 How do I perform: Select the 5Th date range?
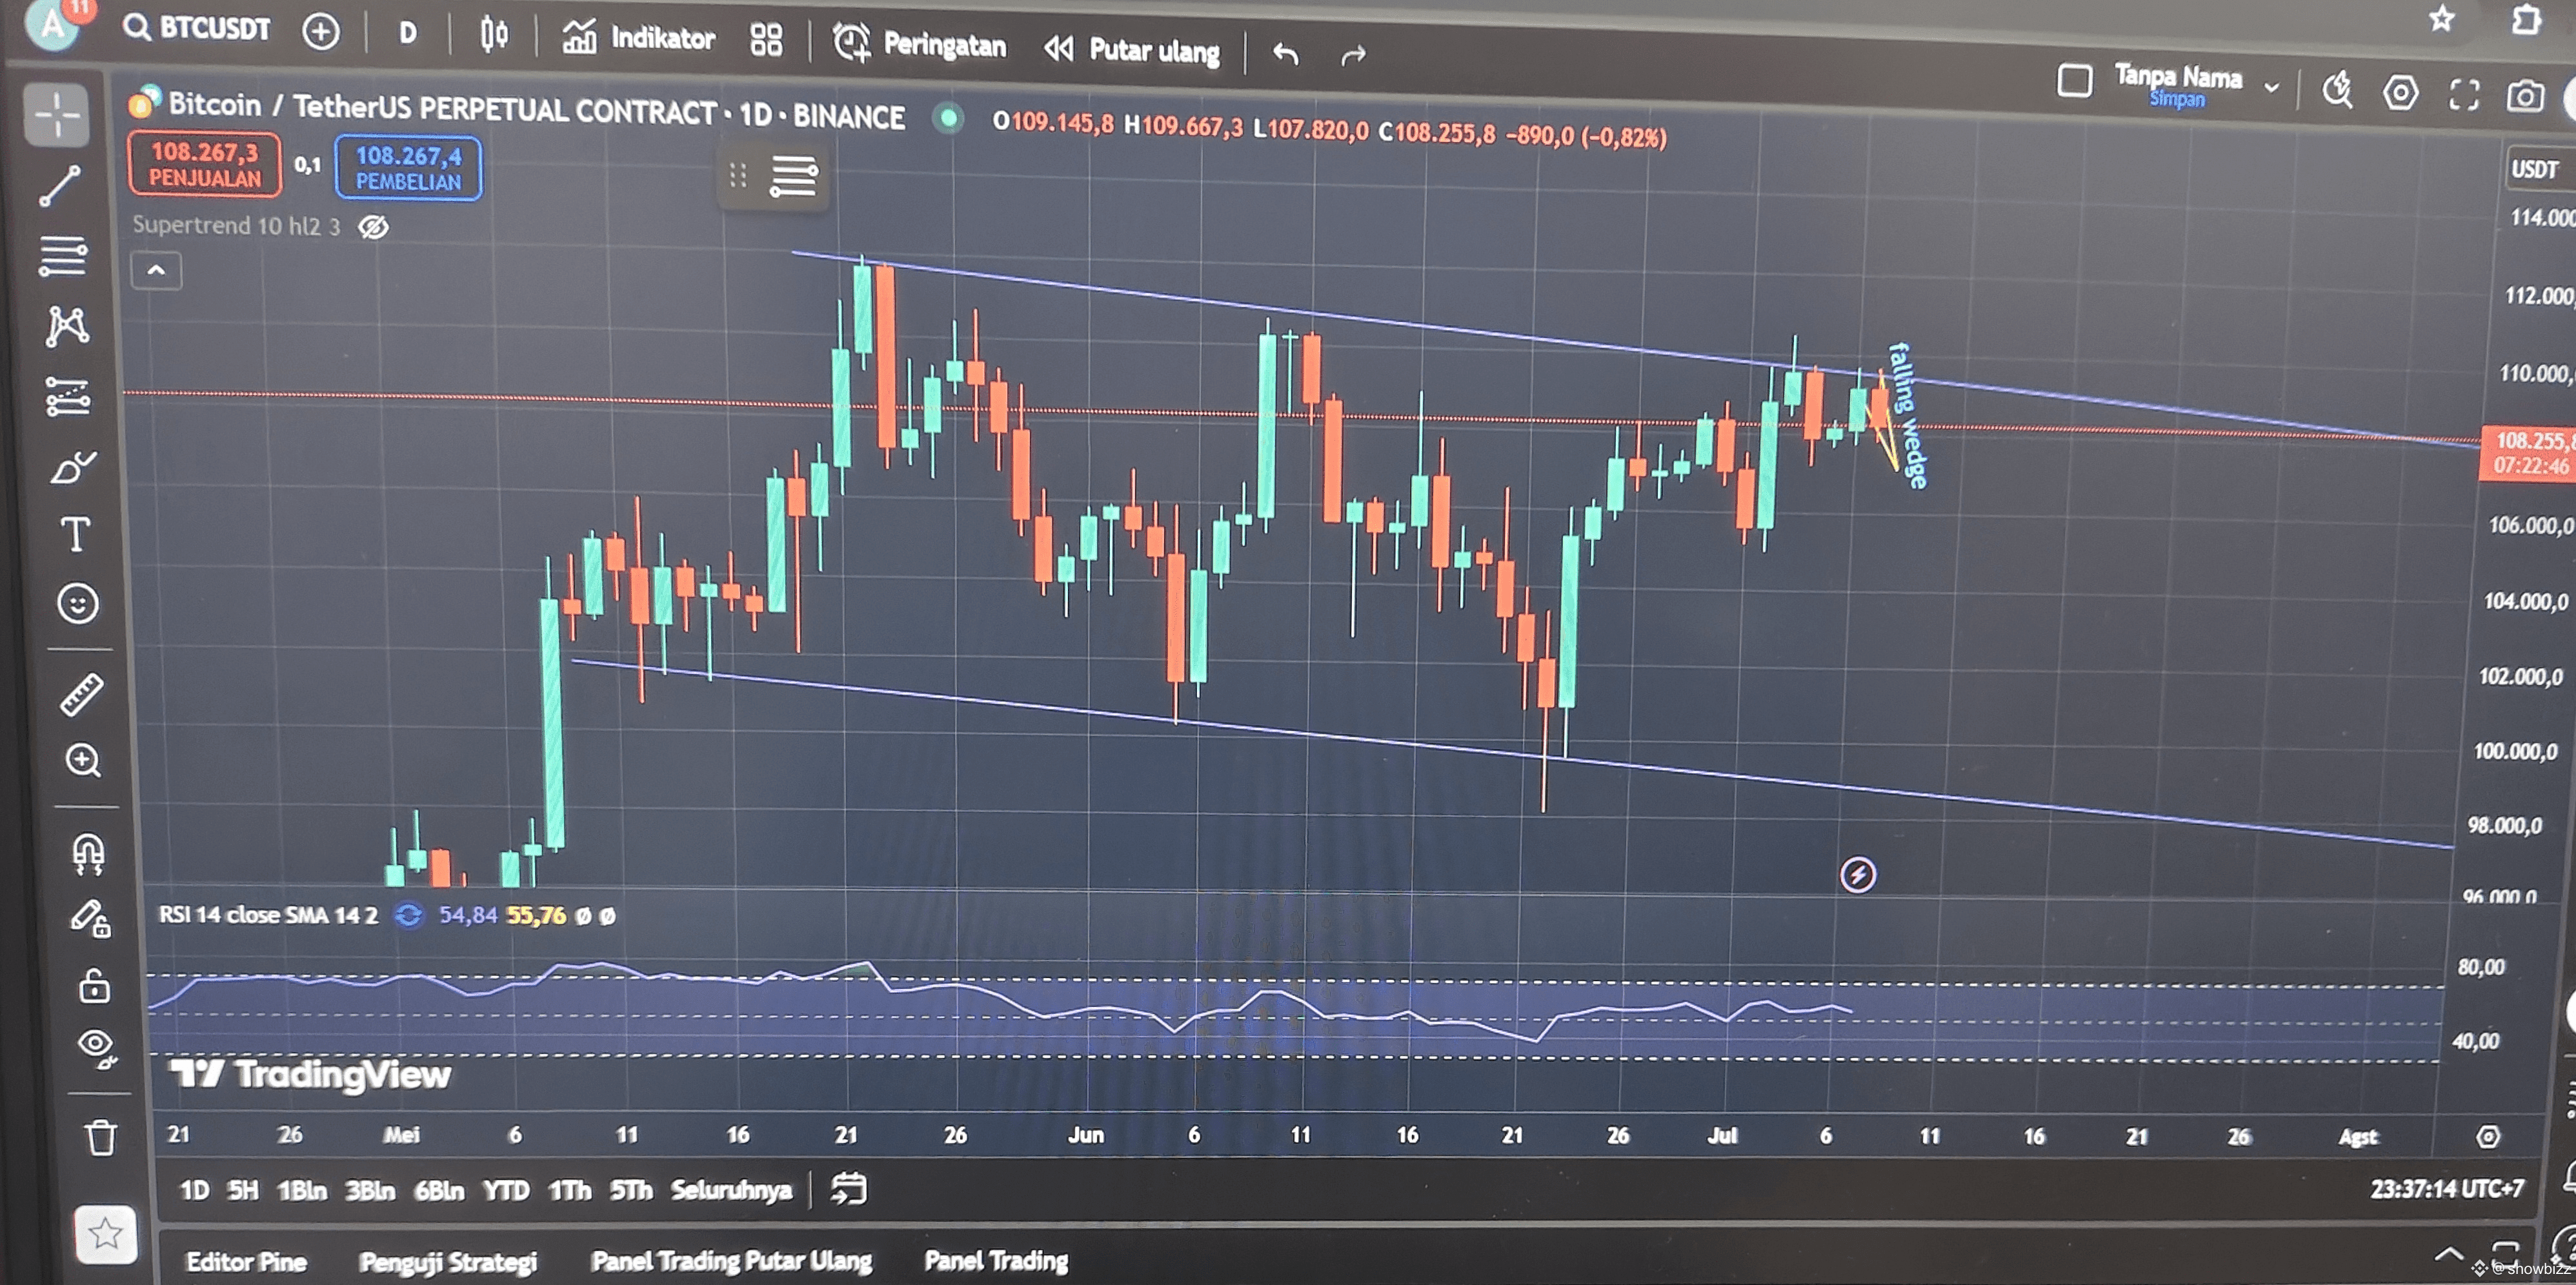[x=631, y=1190]
